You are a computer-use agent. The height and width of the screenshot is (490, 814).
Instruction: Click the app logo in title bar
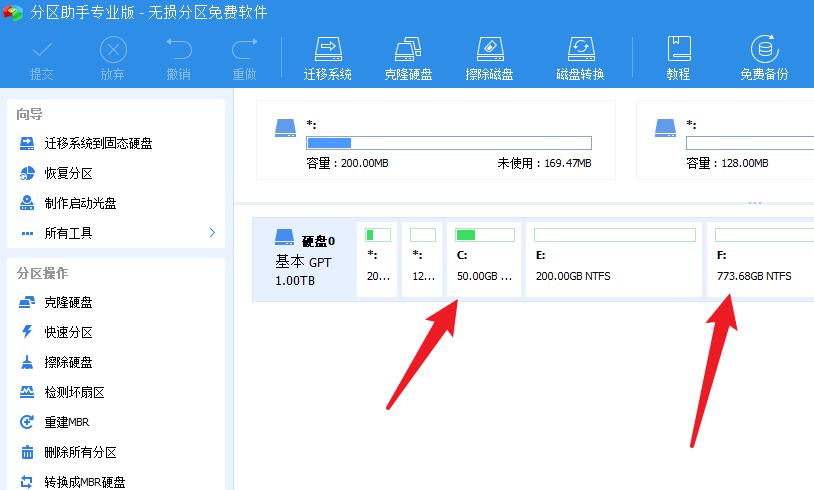(x=12, y=12)
